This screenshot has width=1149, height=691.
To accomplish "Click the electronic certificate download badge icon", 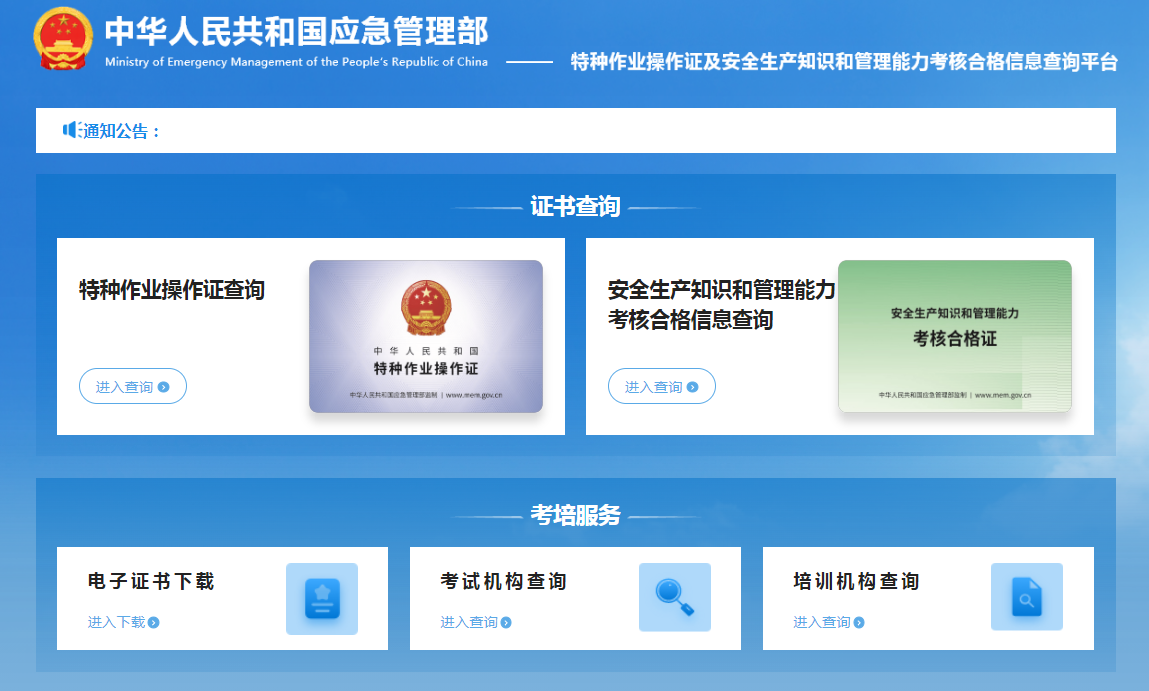I will [322, 598].
